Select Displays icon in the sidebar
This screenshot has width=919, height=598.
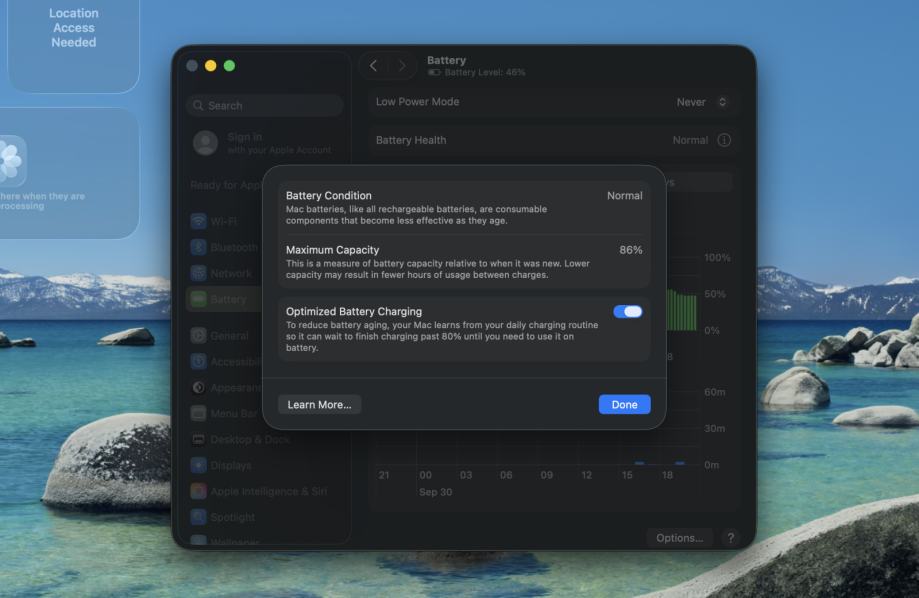click(199, 466)
